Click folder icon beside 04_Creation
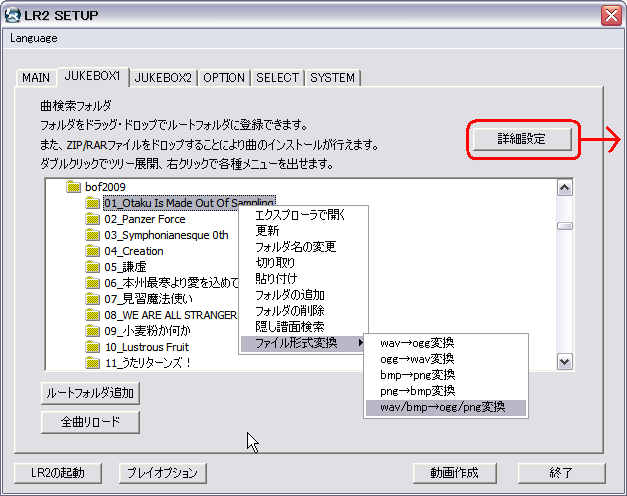This screenshot has height=496, width=627. 93,251
